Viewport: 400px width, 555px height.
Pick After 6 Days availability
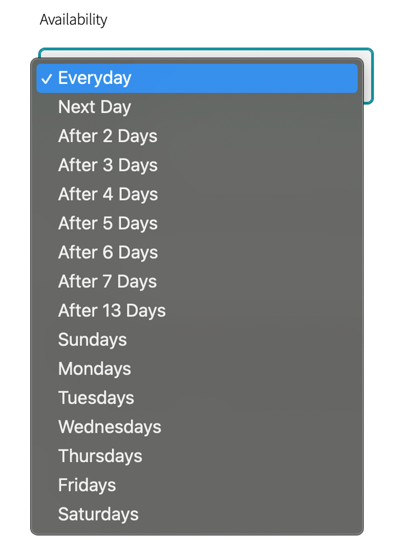point(197,252)
